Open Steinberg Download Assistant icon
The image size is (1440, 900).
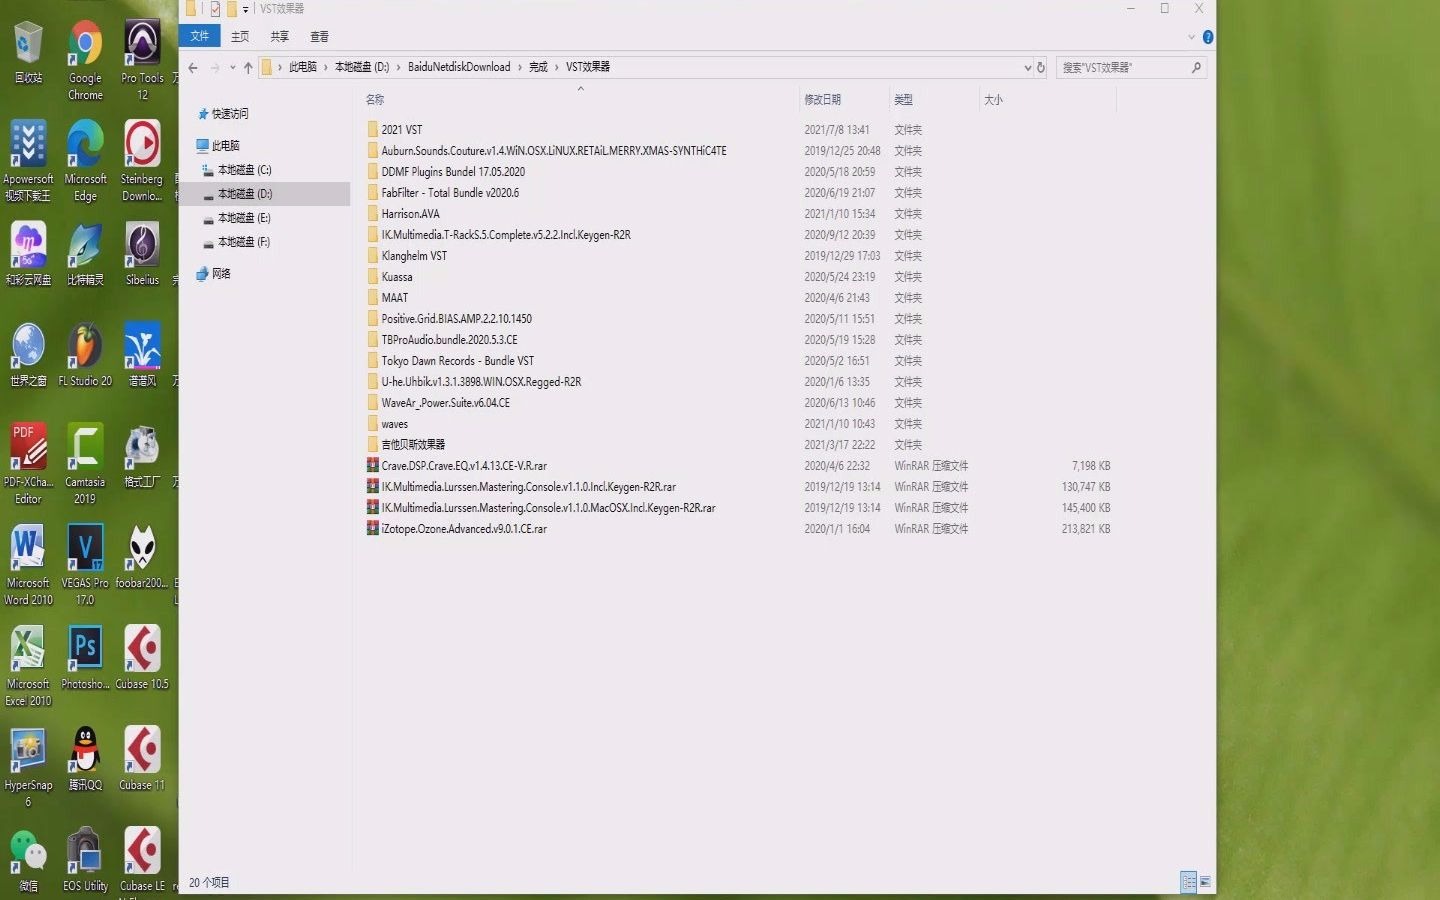click(x=142, y=161)
